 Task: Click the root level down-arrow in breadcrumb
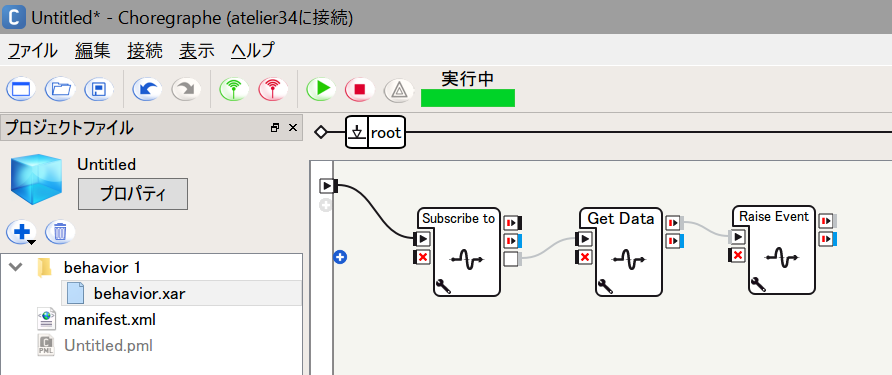point(357,133)
